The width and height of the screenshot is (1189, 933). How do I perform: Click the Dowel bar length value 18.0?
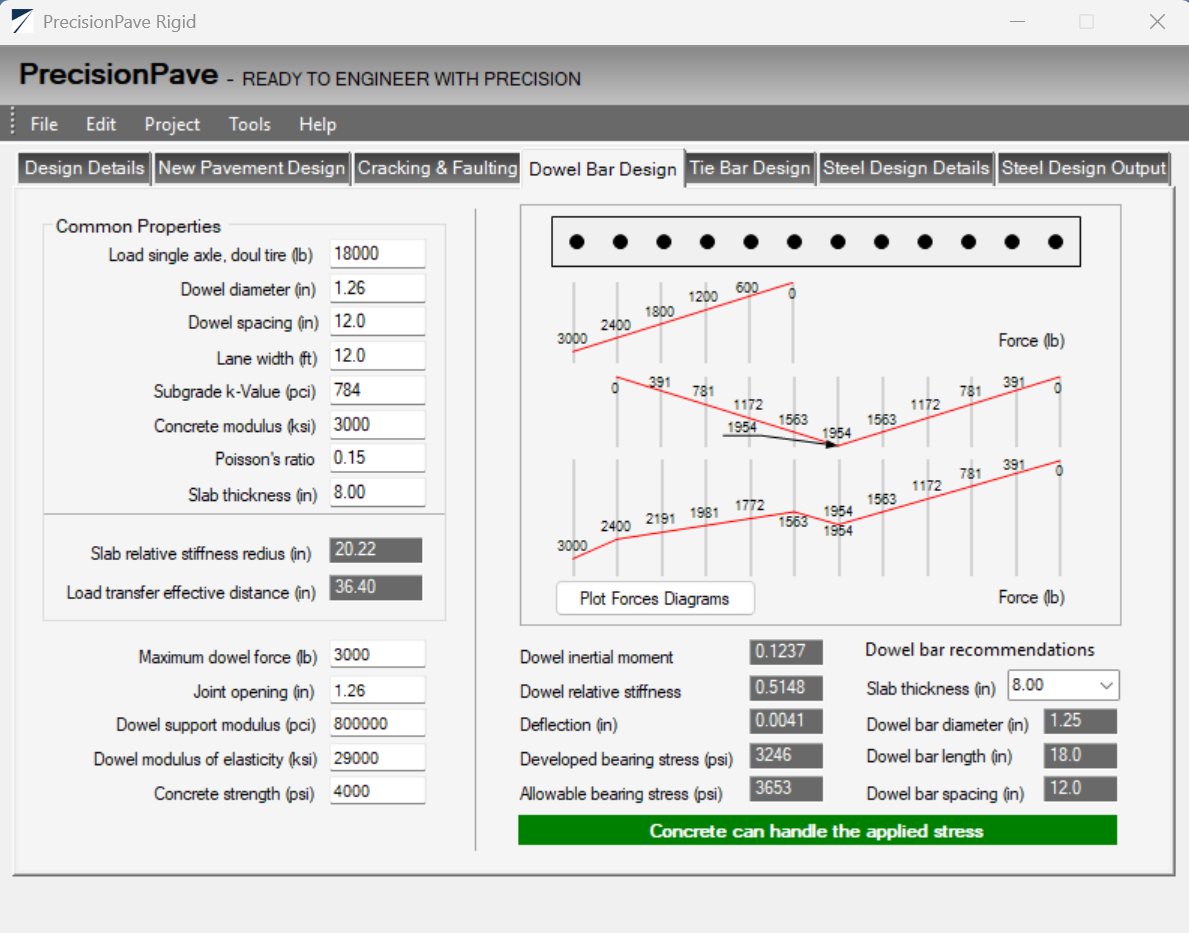[x=1080, y=756]
